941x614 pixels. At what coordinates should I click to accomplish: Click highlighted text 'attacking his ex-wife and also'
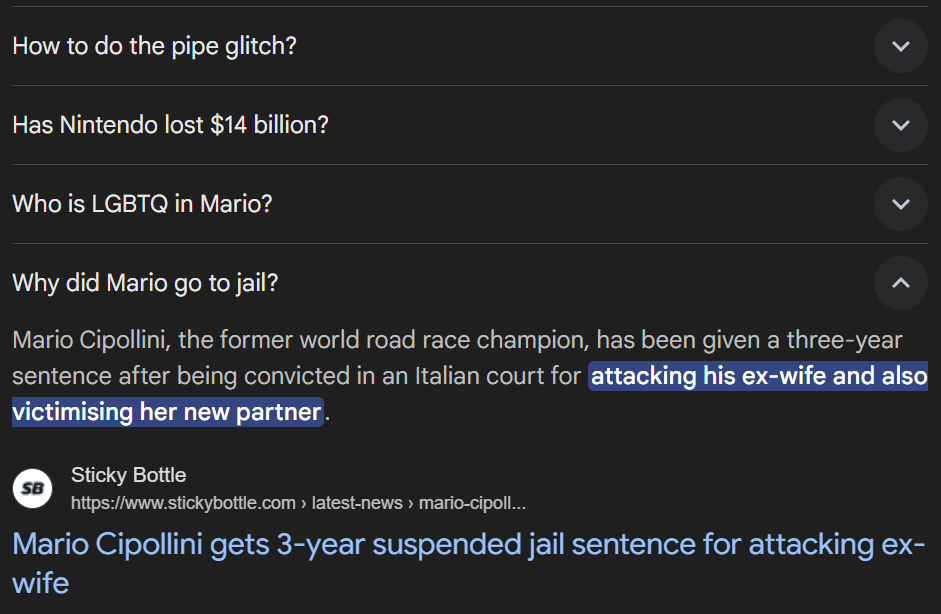pyautogui.click(x=759, y=376)
